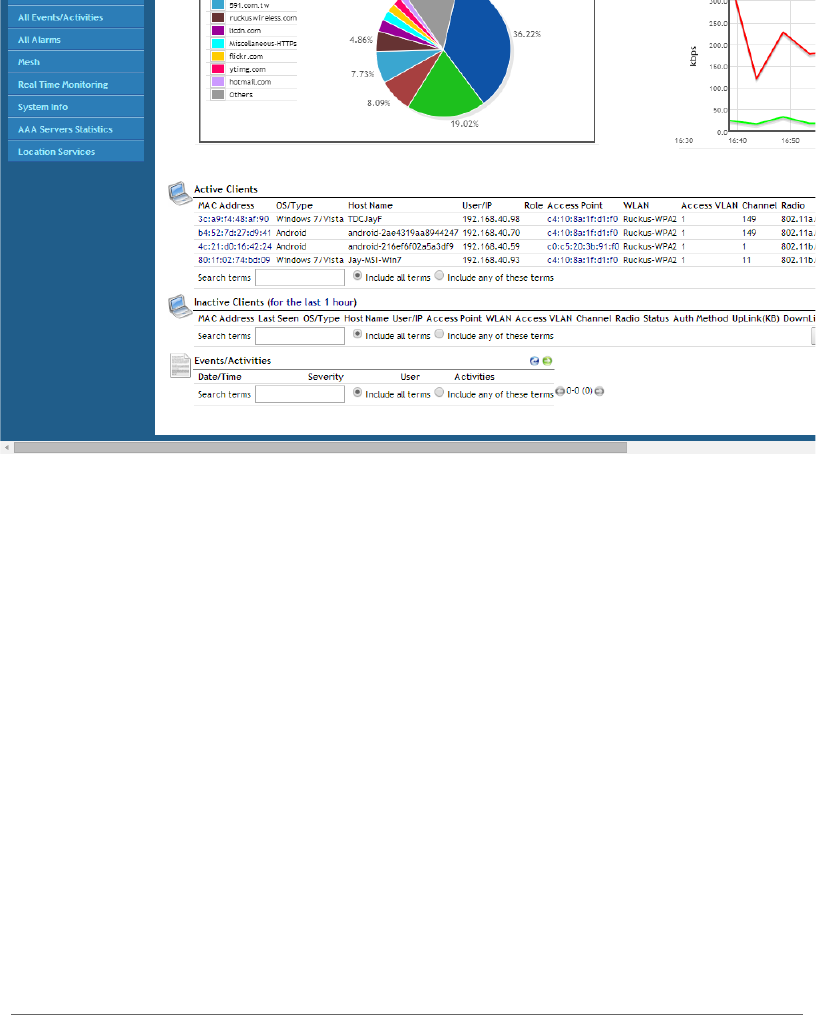Open All Alarms in sidebar
816x1015 pixels.
pos(76,39)
